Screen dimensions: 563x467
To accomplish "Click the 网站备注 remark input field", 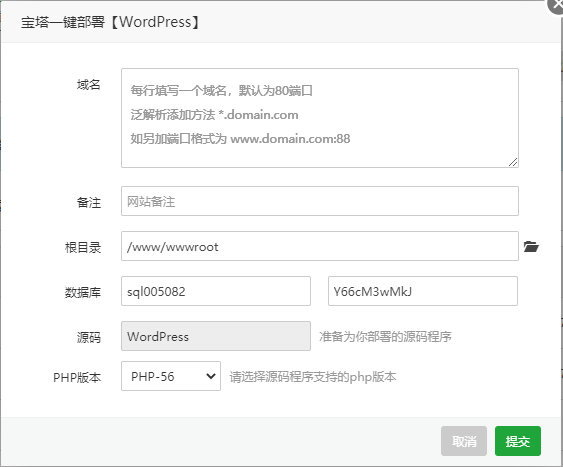I will click(320, 201).
